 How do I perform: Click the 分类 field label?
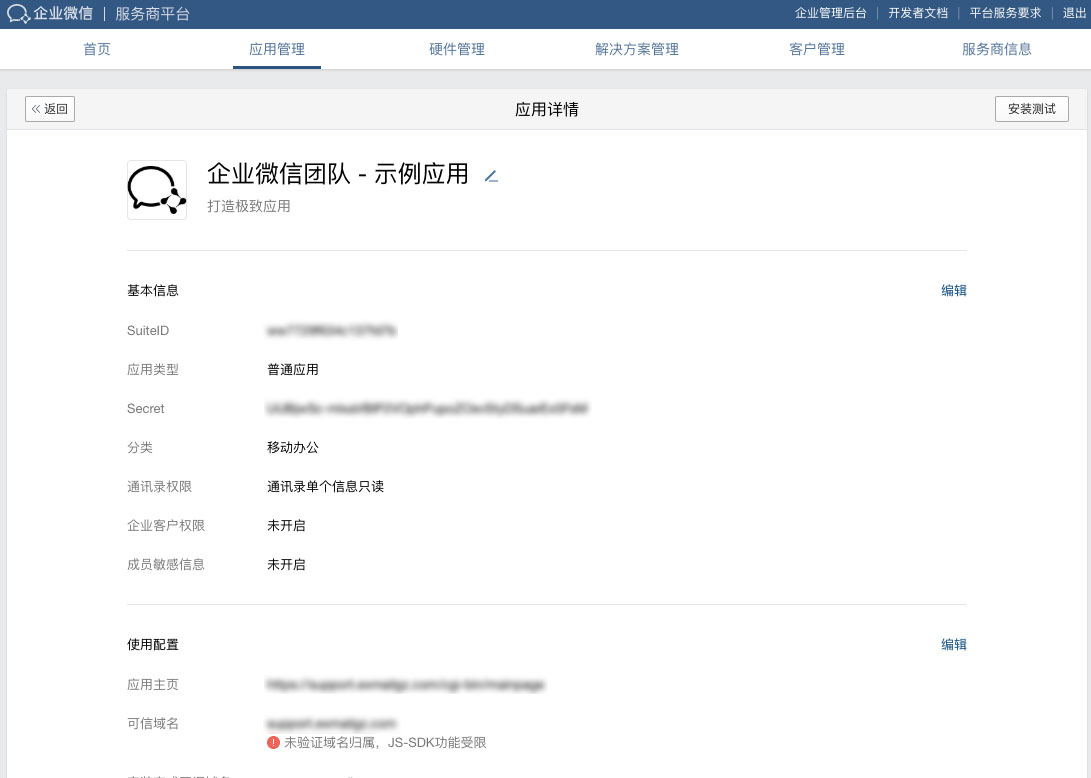pyautogui.click(x=140, y=447)
